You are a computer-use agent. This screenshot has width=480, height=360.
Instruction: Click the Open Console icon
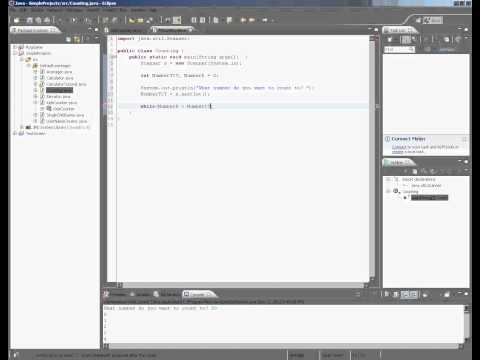pyautogui.click(x=447, y=294)
